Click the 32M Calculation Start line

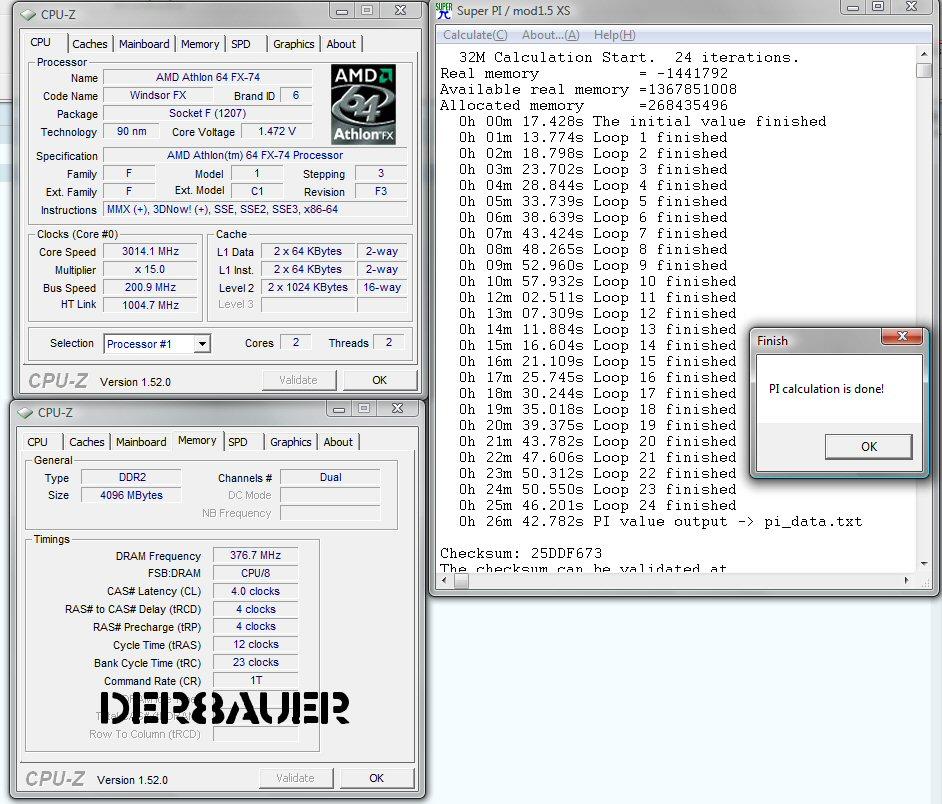(629, 58)
